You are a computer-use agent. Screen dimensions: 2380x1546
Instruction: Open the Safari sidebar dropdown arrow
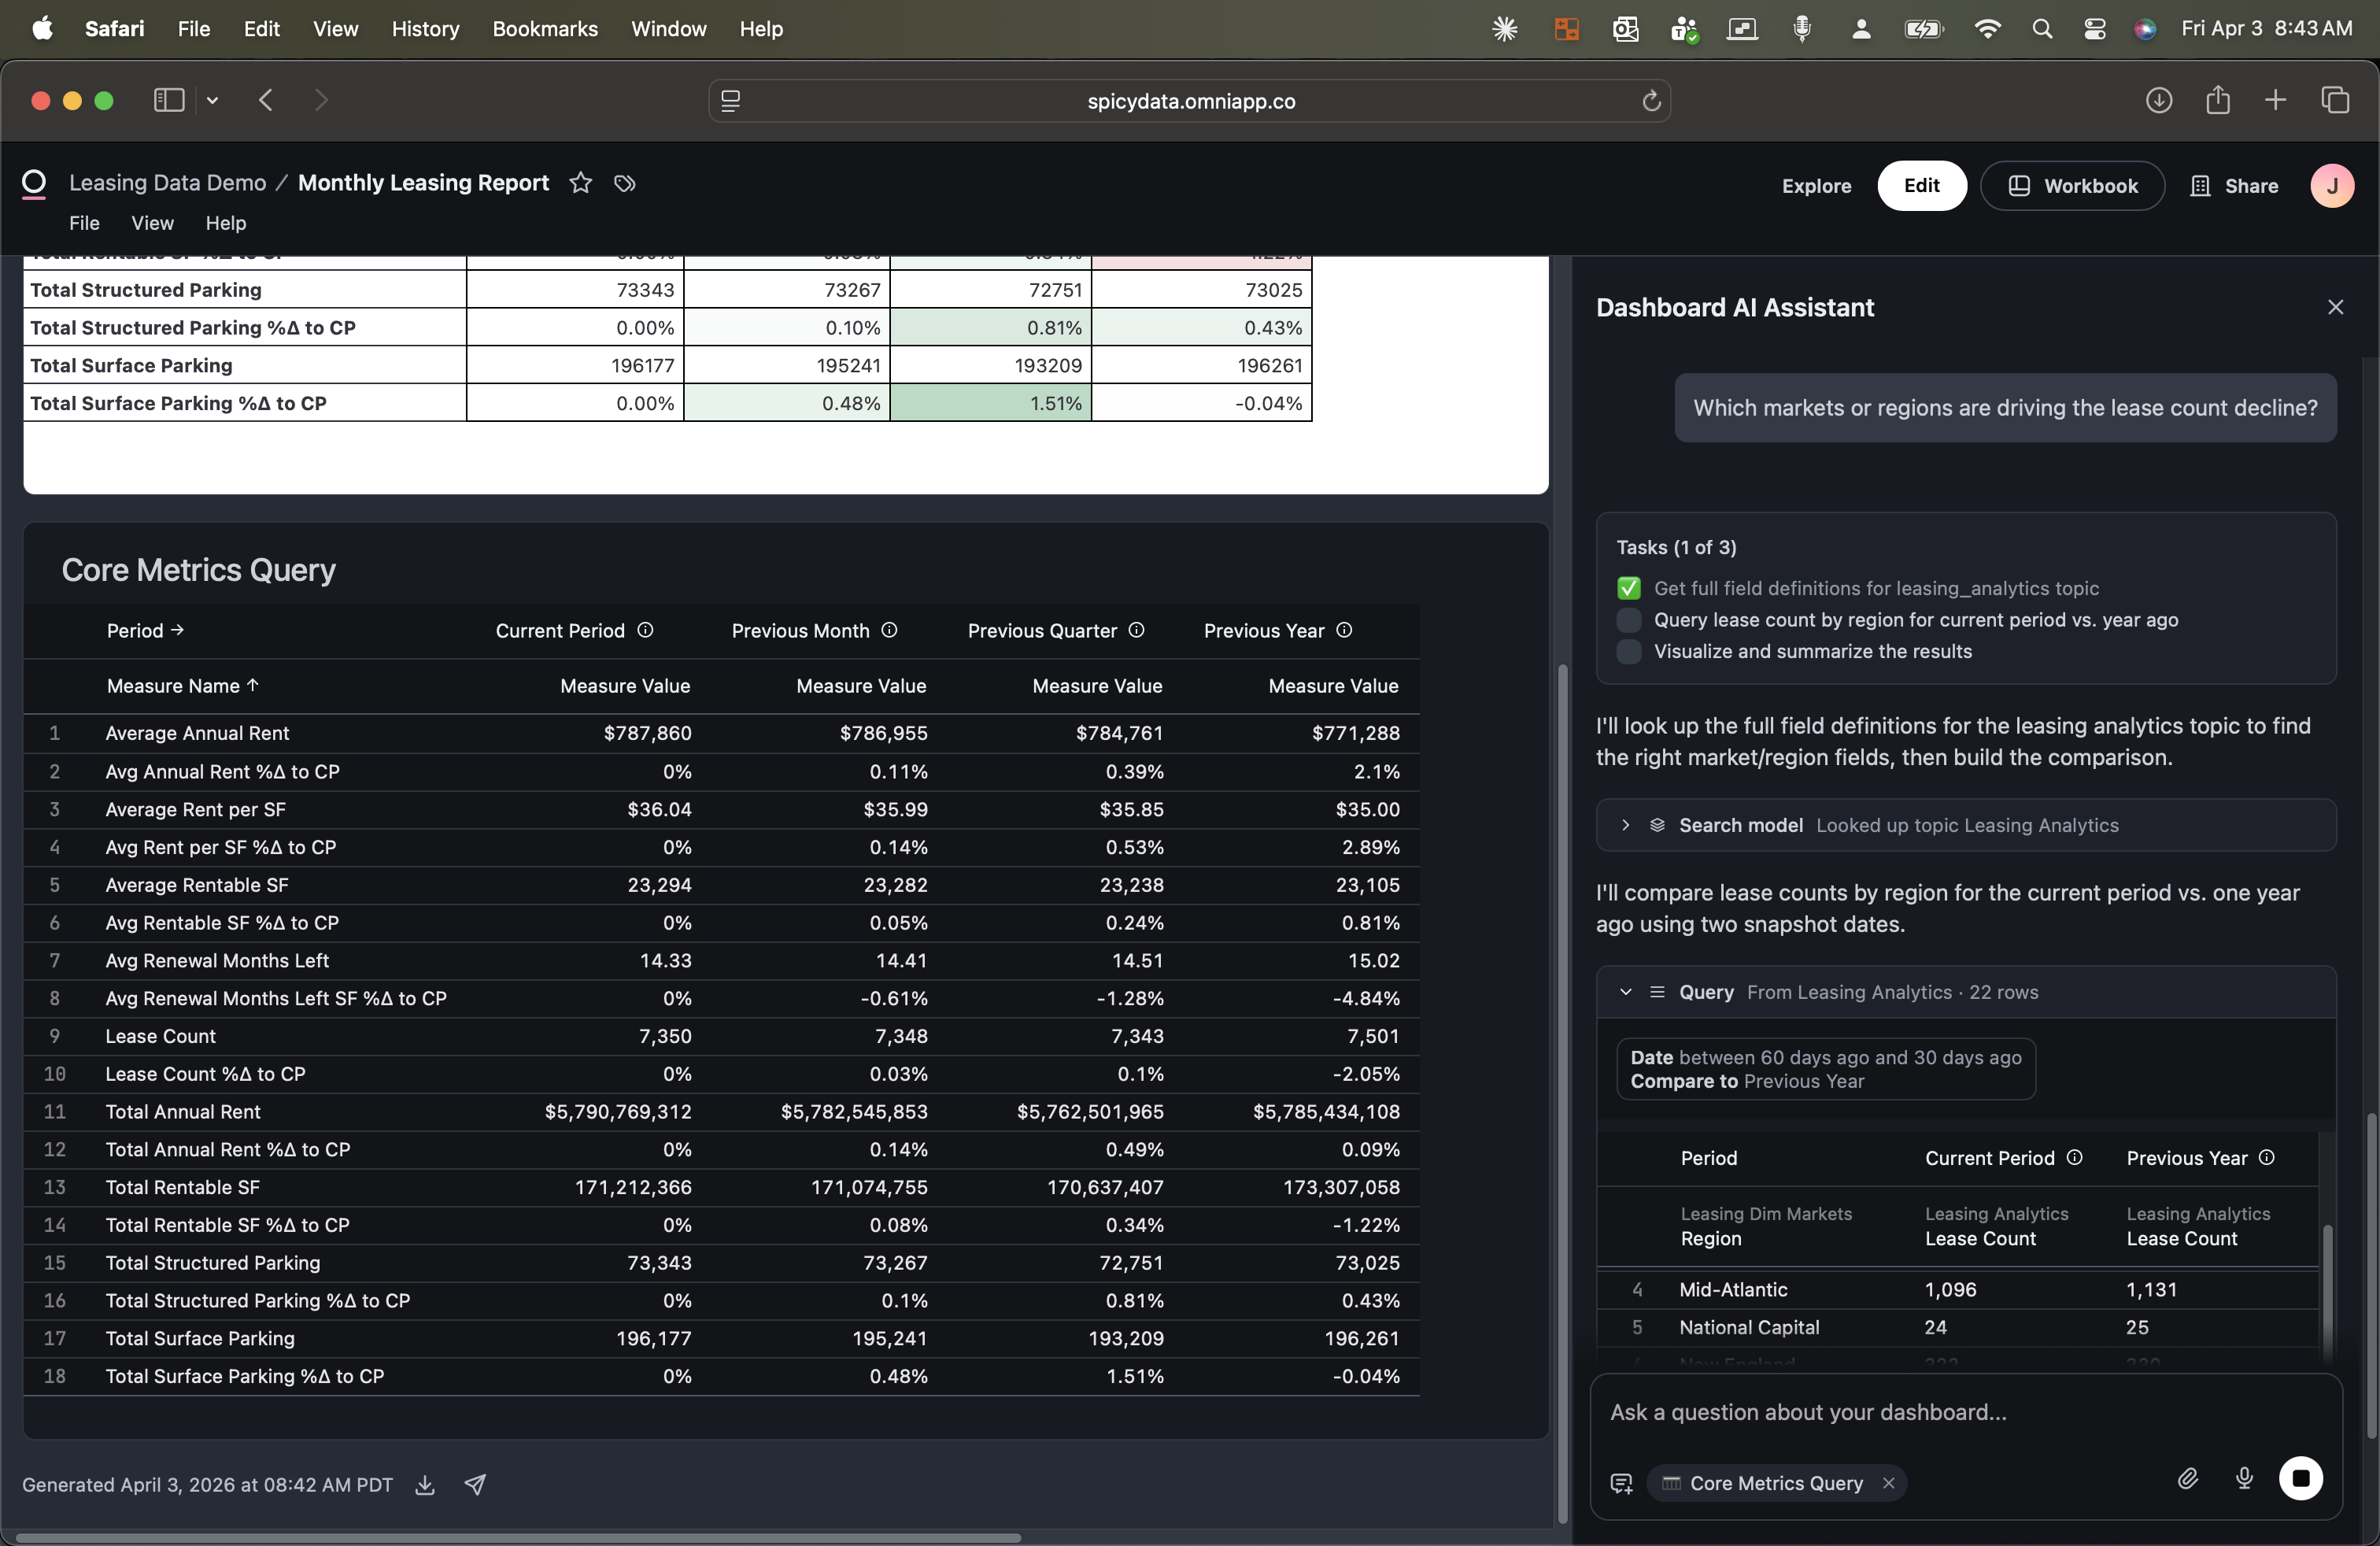(212, 100)
